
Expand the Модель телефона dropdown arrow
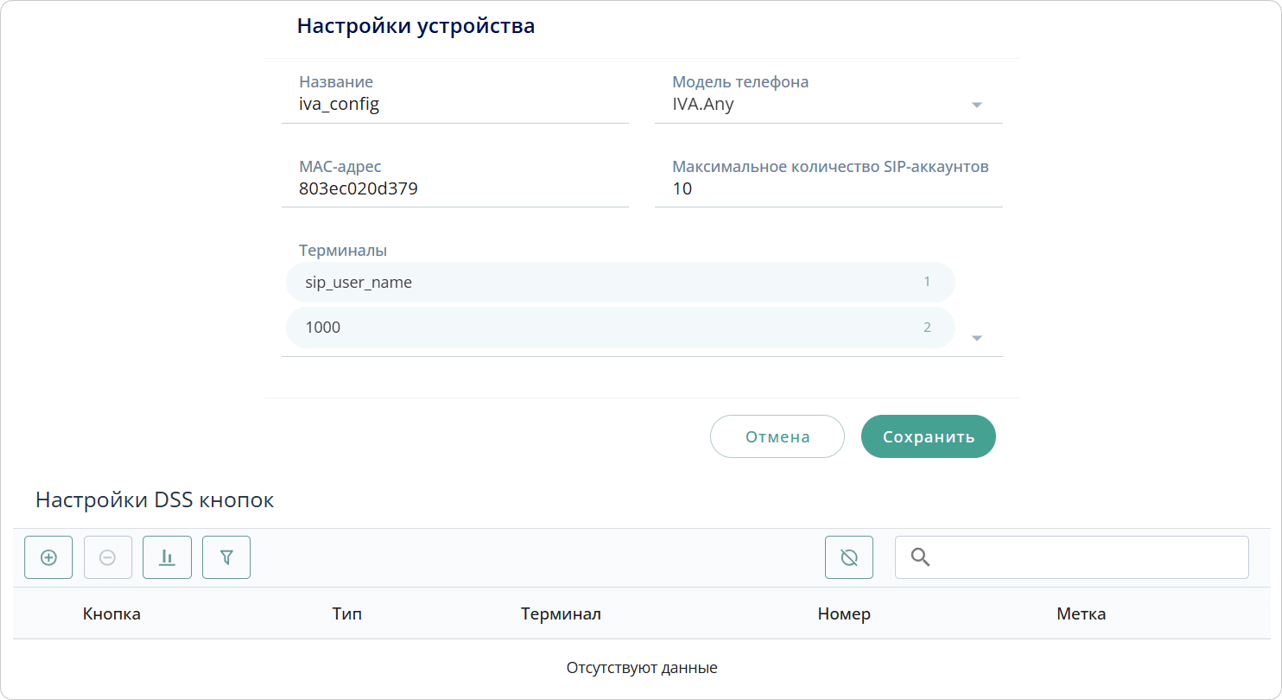pos(977,105)
